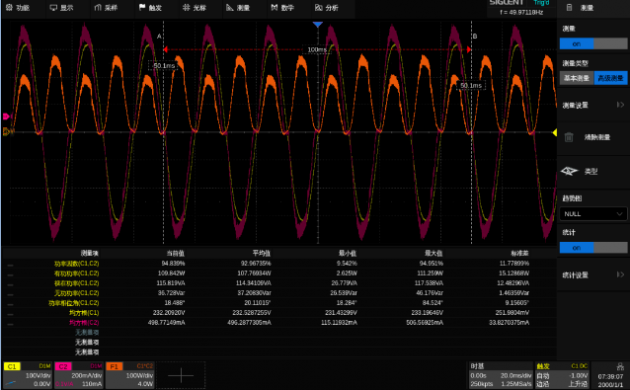Select 高级测量 advanced measurement mode

pyautogui.click(x=610, y=78)
